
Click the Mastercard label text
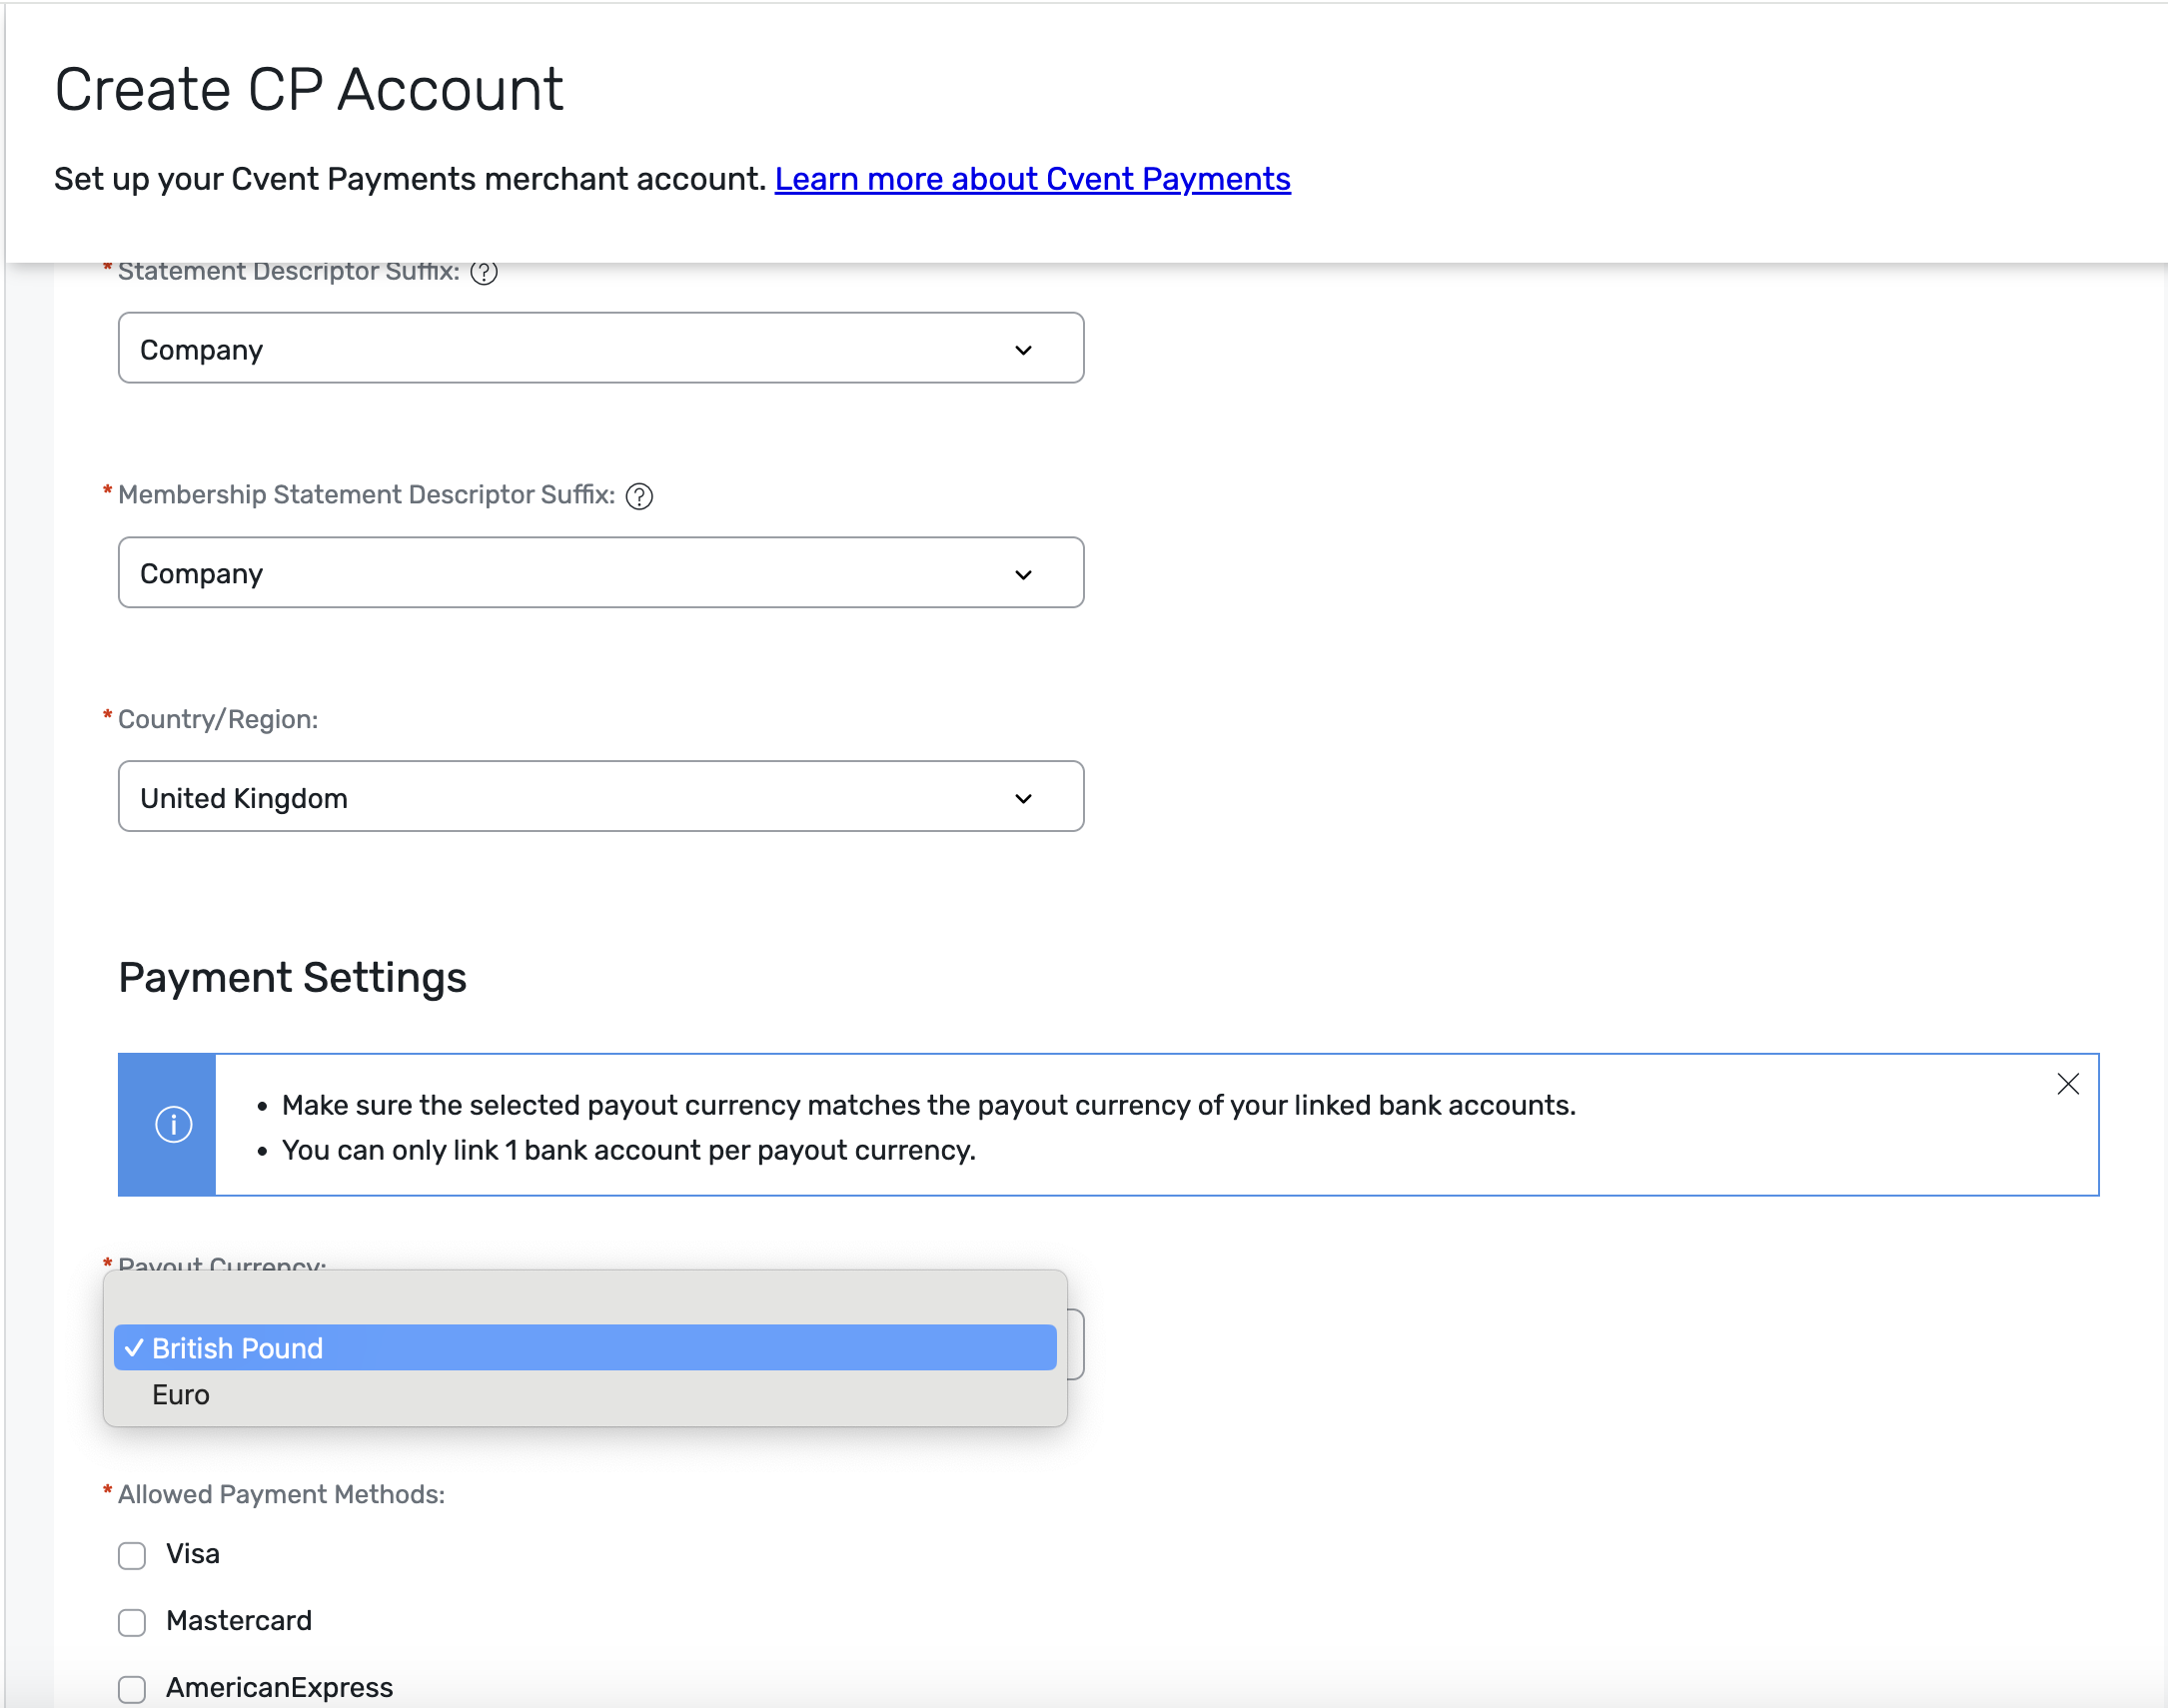click(x=239, y=1621)
